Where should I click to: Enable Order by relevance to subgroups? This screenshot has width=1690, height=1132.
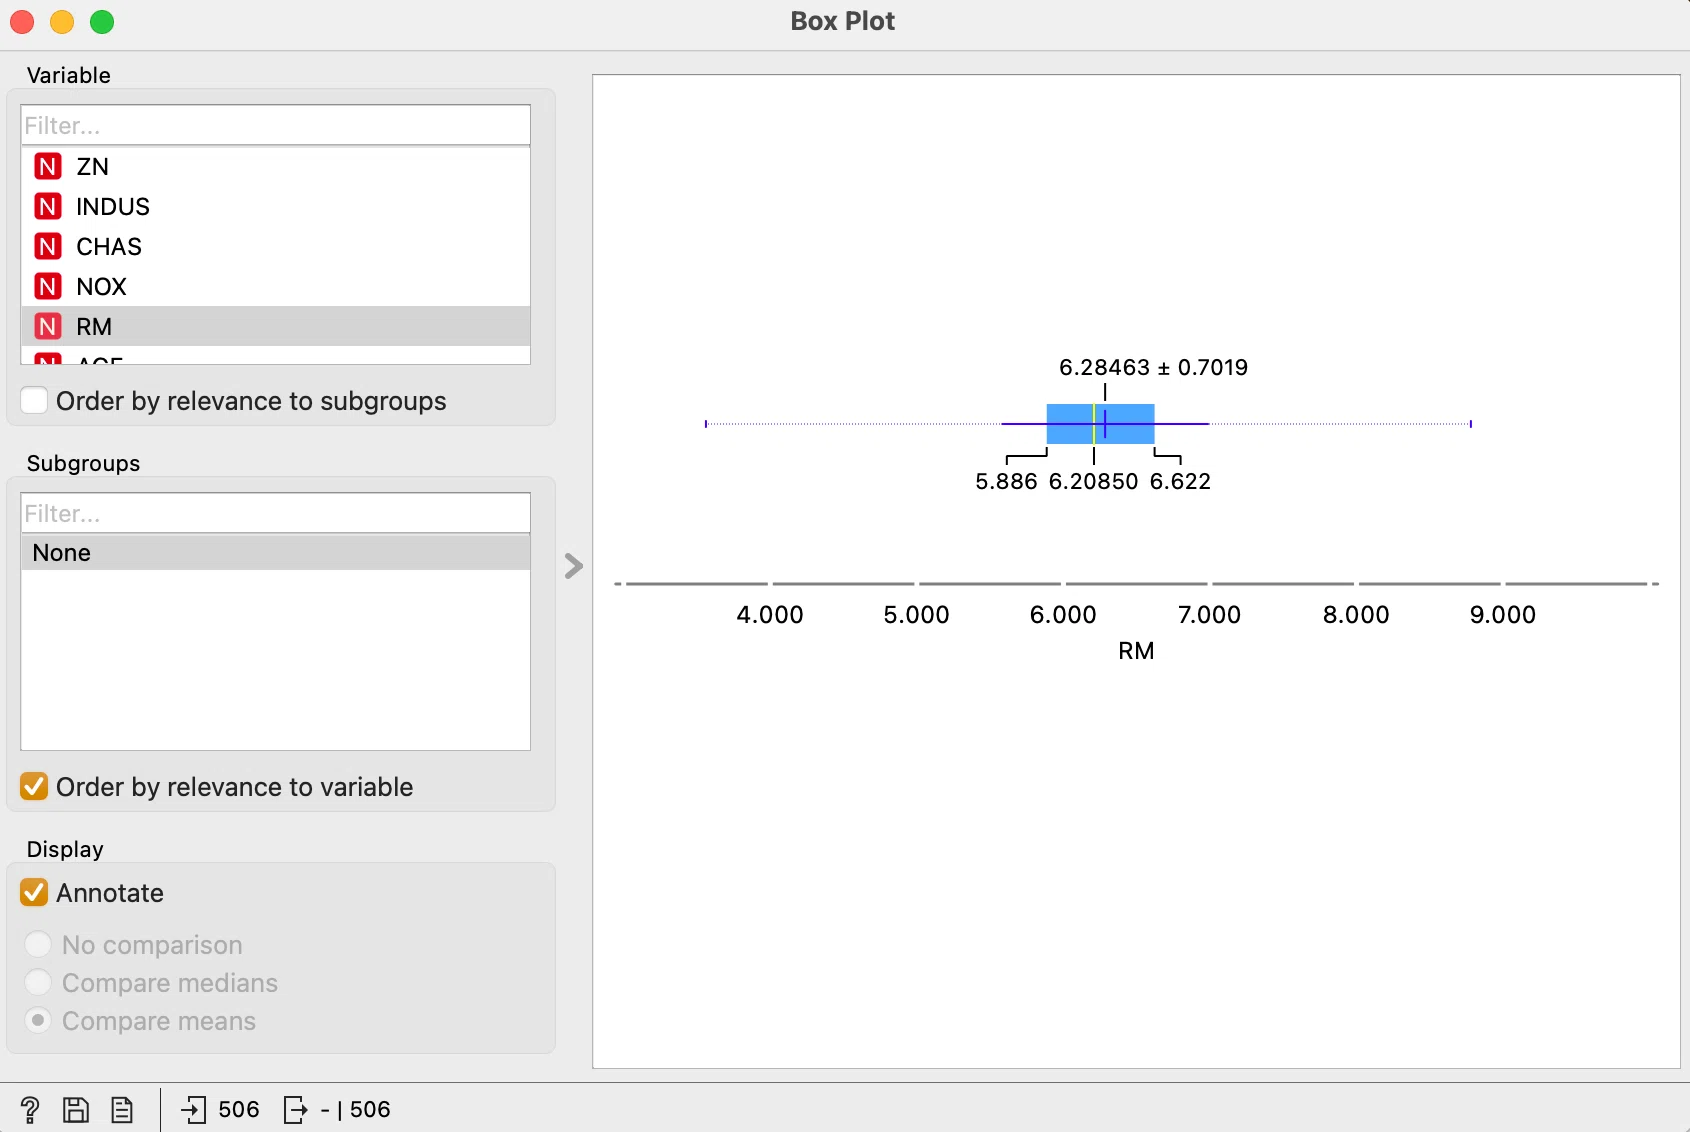tap(34, 401)
